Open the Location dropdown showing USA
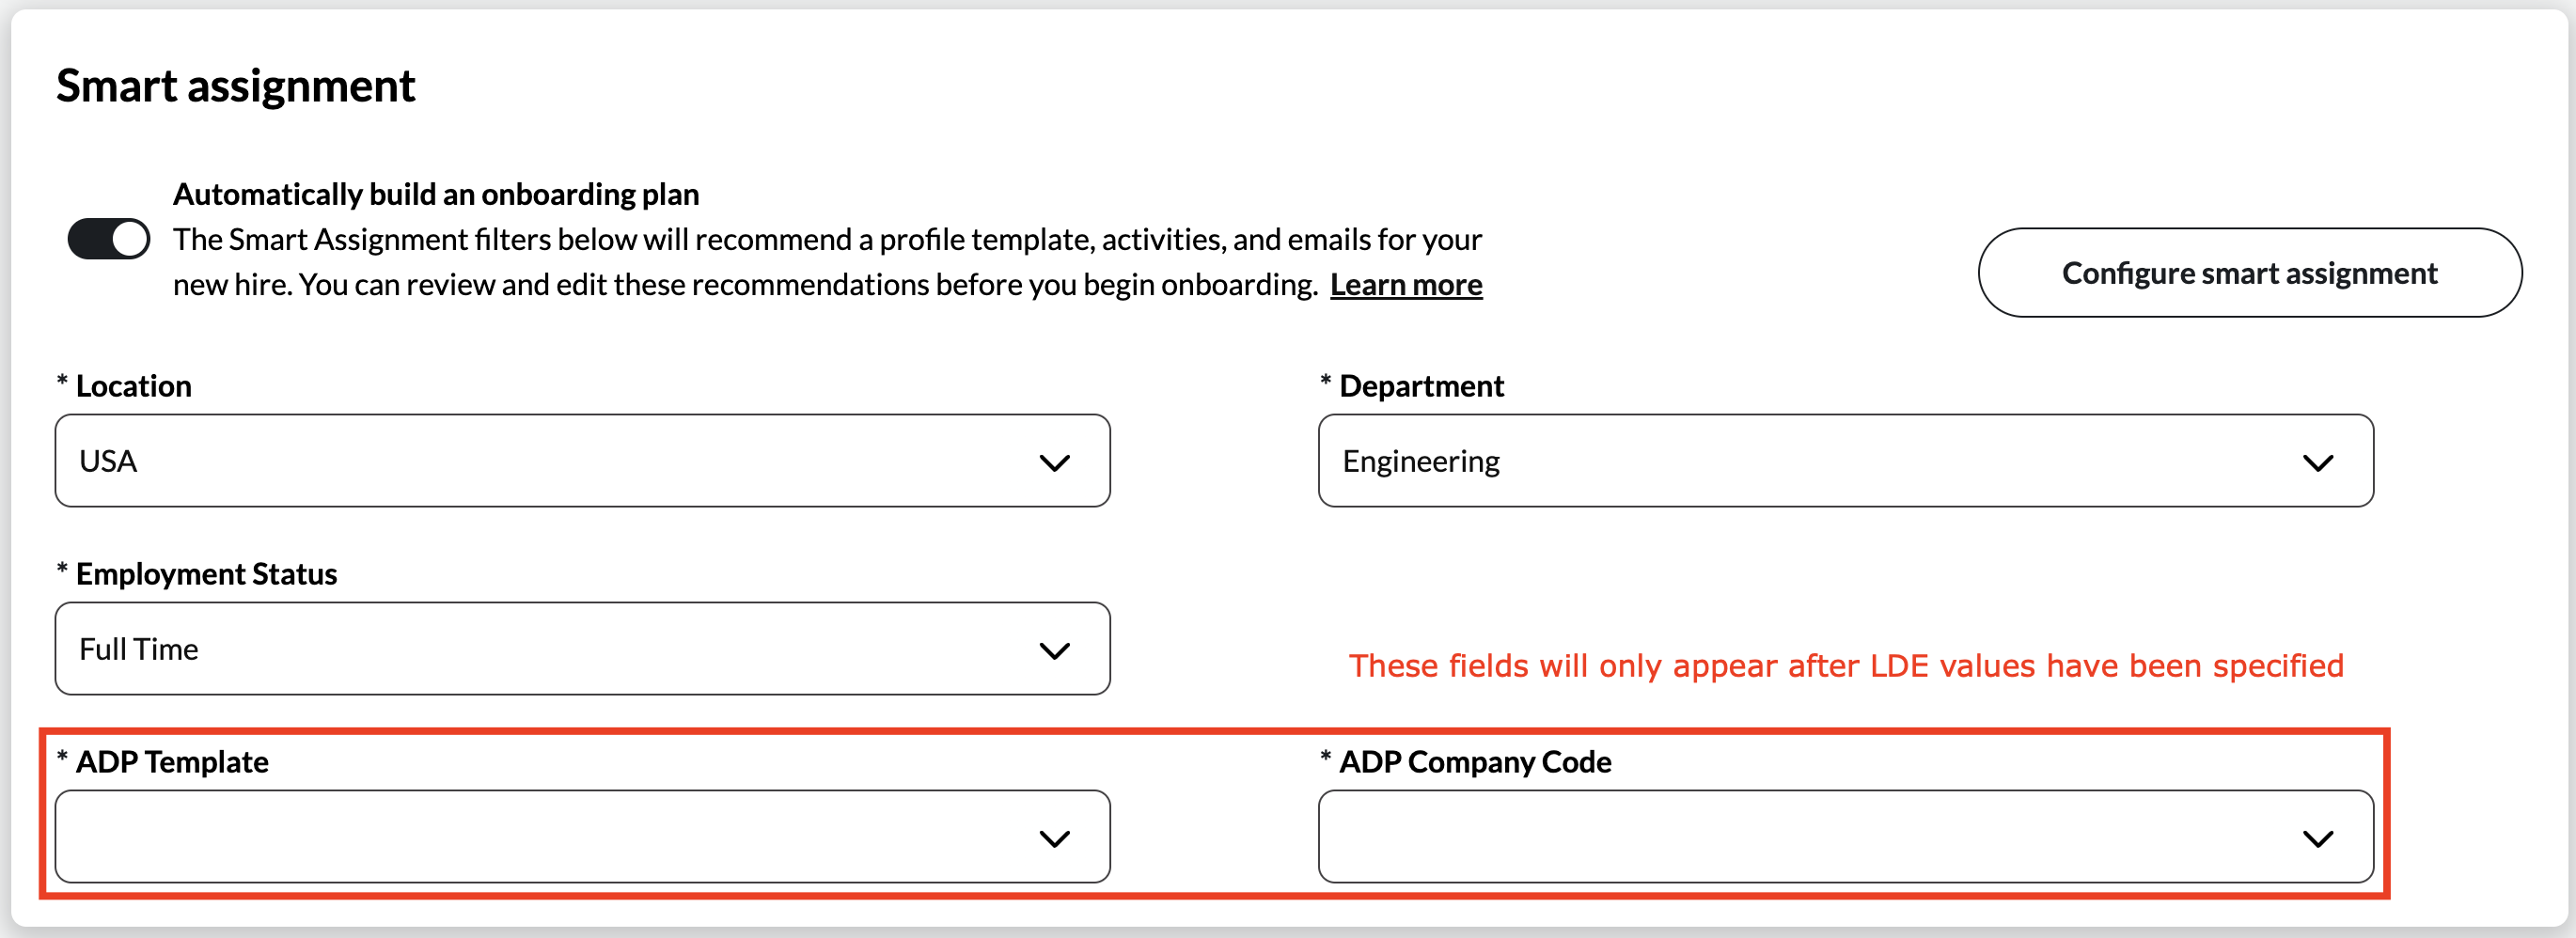The width and height of the screenshot is (2576, 938). click(x=582, y=461)
